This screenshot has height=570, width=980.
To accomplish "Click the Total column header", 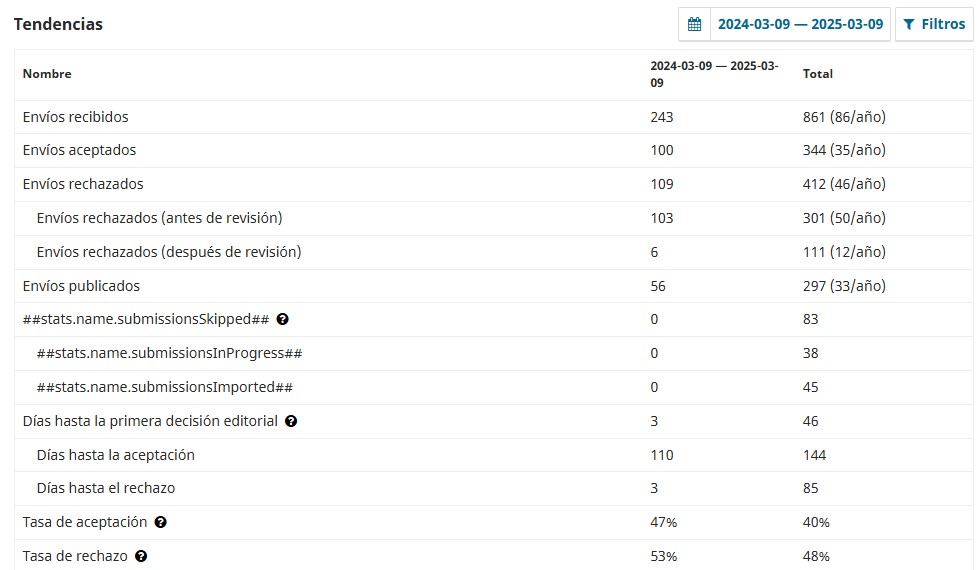I will point(817,74).
